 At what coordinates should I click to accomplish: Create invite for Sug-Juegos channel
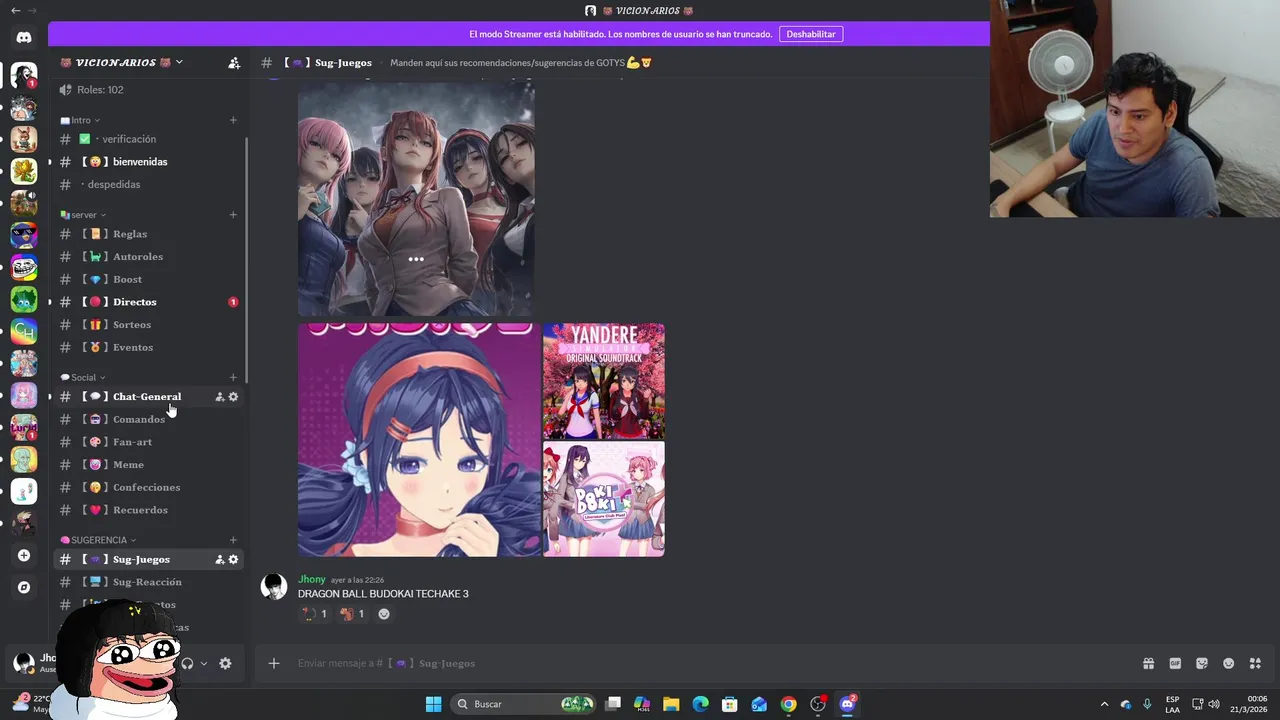pyautogui.click(x=220, y=559)
